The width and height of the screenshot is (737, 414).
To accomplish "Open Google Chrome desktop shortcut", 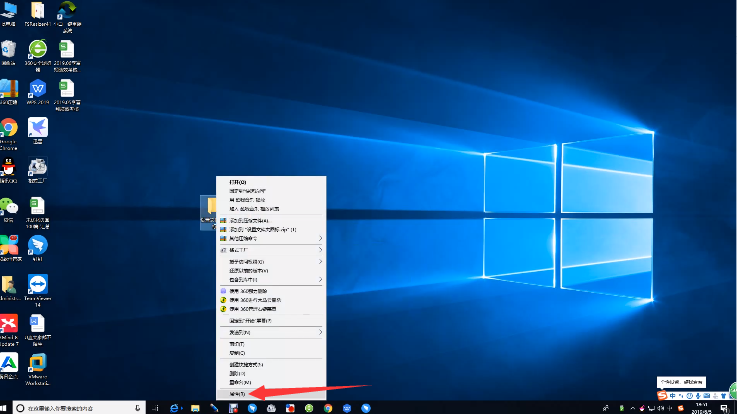I will pyautogui.click(x=9, y=129).
